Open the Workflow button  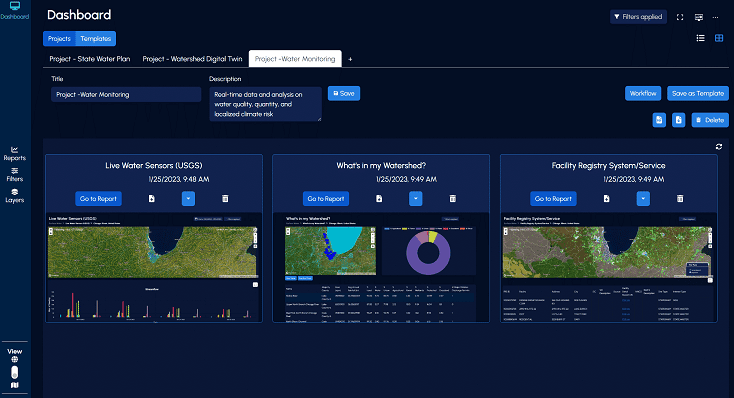pos(643,94)
